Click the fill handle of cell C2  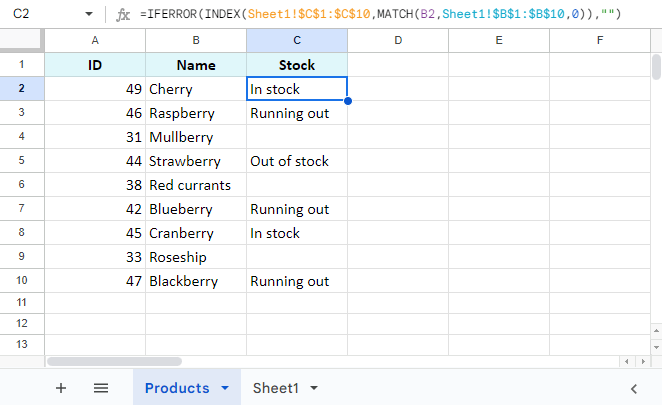click(x=348, y=101)
